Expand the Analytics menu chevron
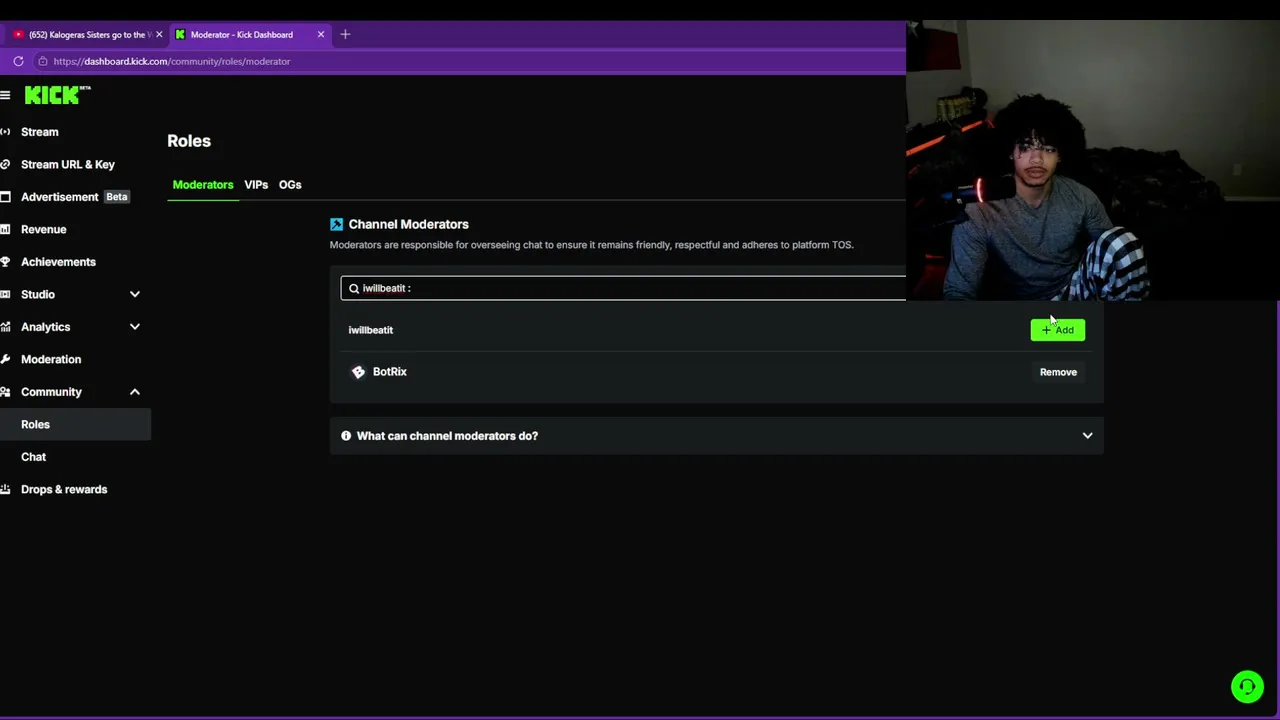Viewport: 1280px width, 720px height. point(134,327)
